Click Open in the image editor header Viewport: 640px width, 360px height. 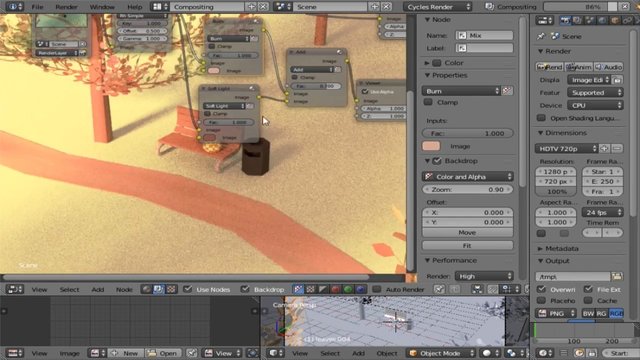163,353
